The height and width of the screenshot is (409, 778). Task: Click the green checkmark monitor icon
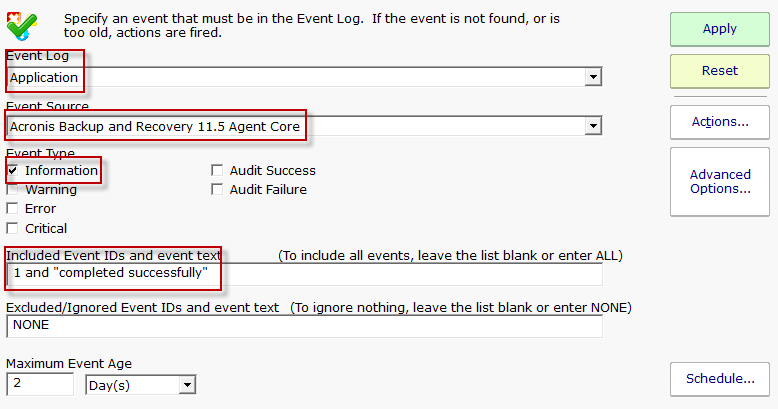(24, 22)
